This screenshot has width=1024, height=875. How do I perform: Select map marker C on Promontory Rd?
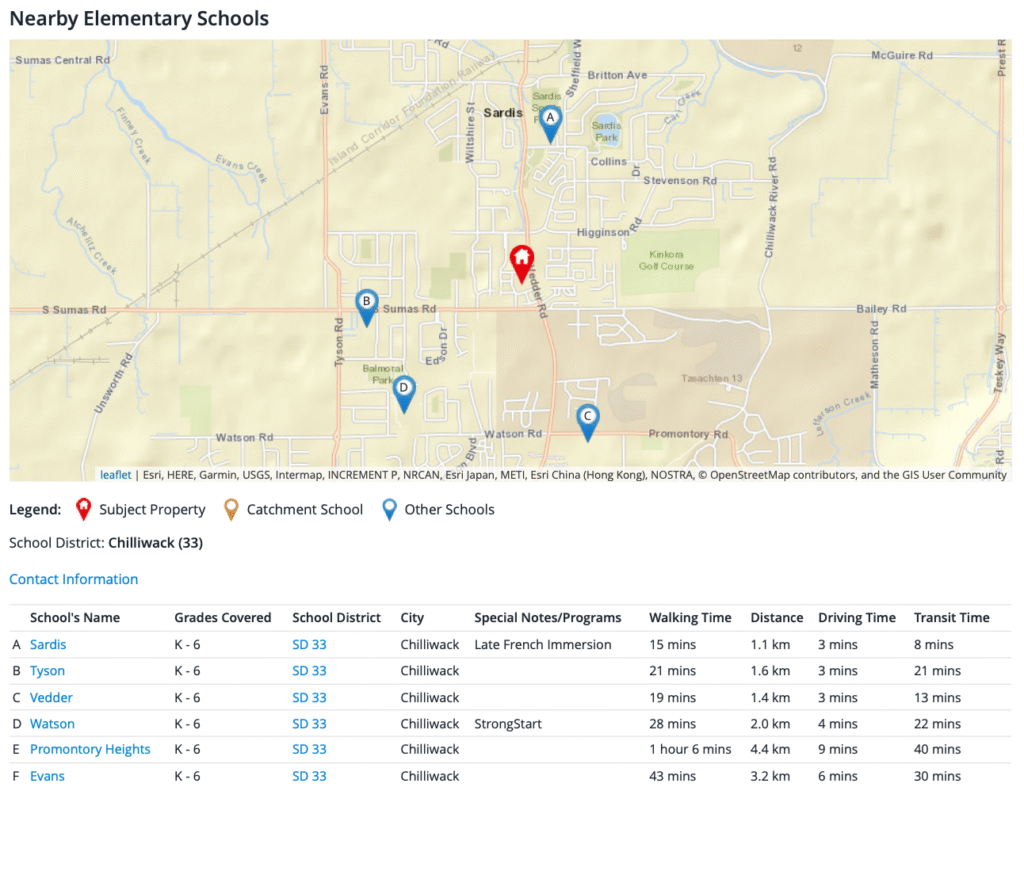588,420
